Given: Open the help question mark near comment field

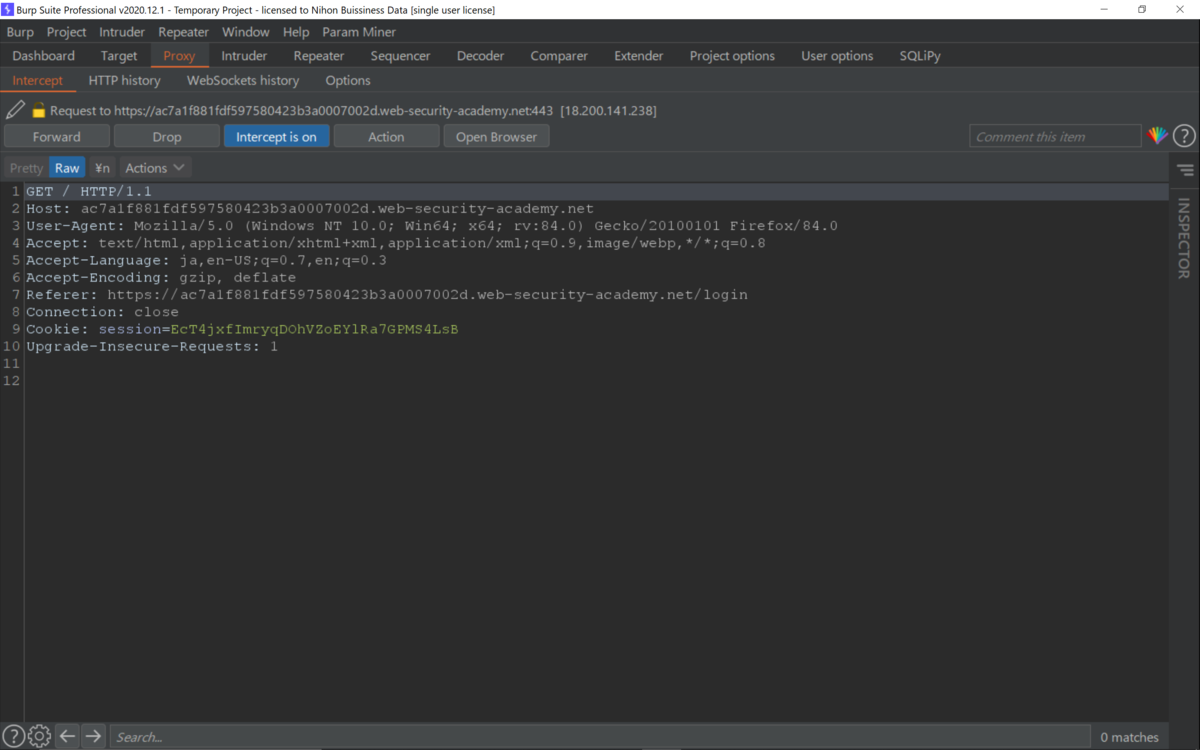Looking at the screenshot, I should 1184,136.
